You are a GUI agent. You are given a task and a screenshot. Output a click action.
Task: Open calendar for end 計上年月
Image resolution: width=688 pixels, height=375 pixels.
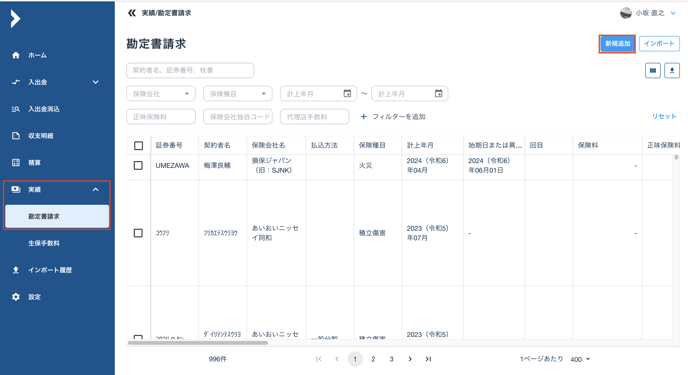point(438,93)
